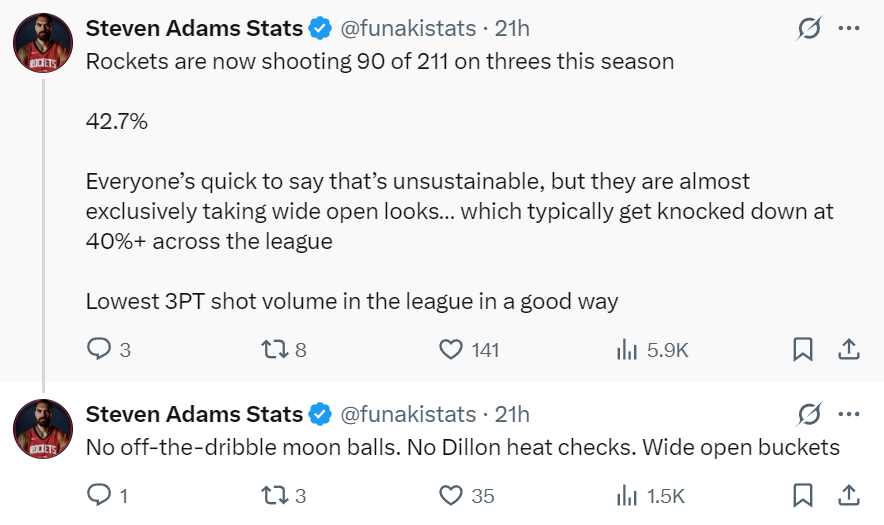The height and width of the screenshot is (525, 884).
Task: Share the first tweet
Action: coord(848,349)
